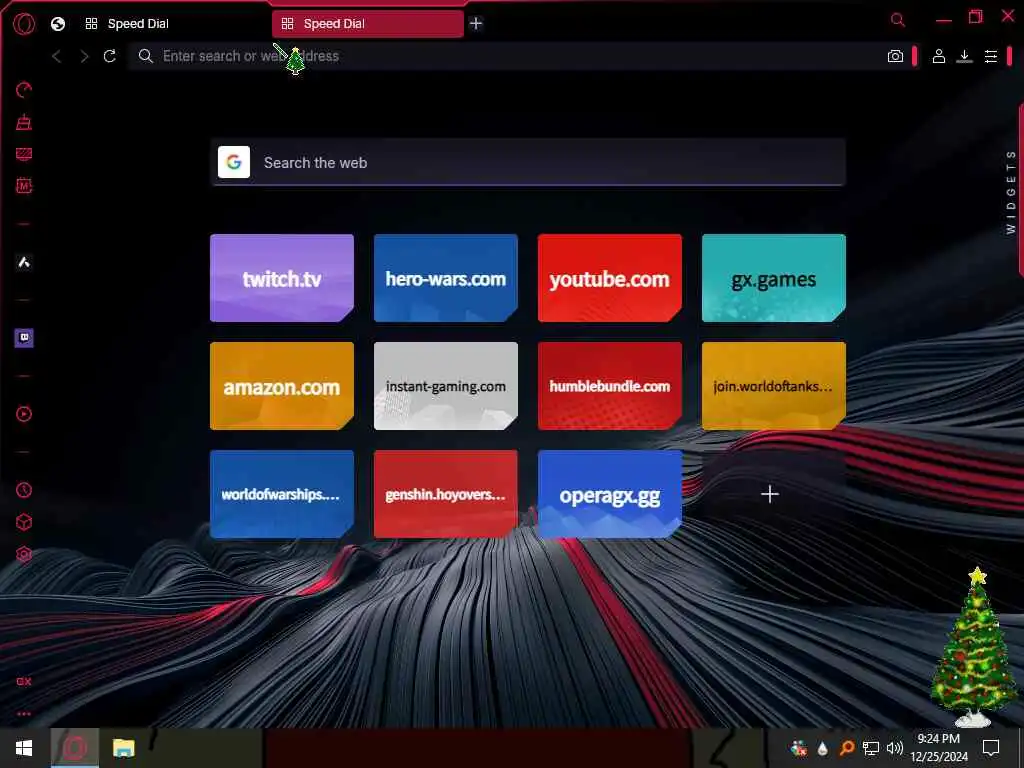Image resolution: width=1024 pixels, height=768 pixels.
Task: Open the worldofwarships speed dial tile
Action: (281, 494)
